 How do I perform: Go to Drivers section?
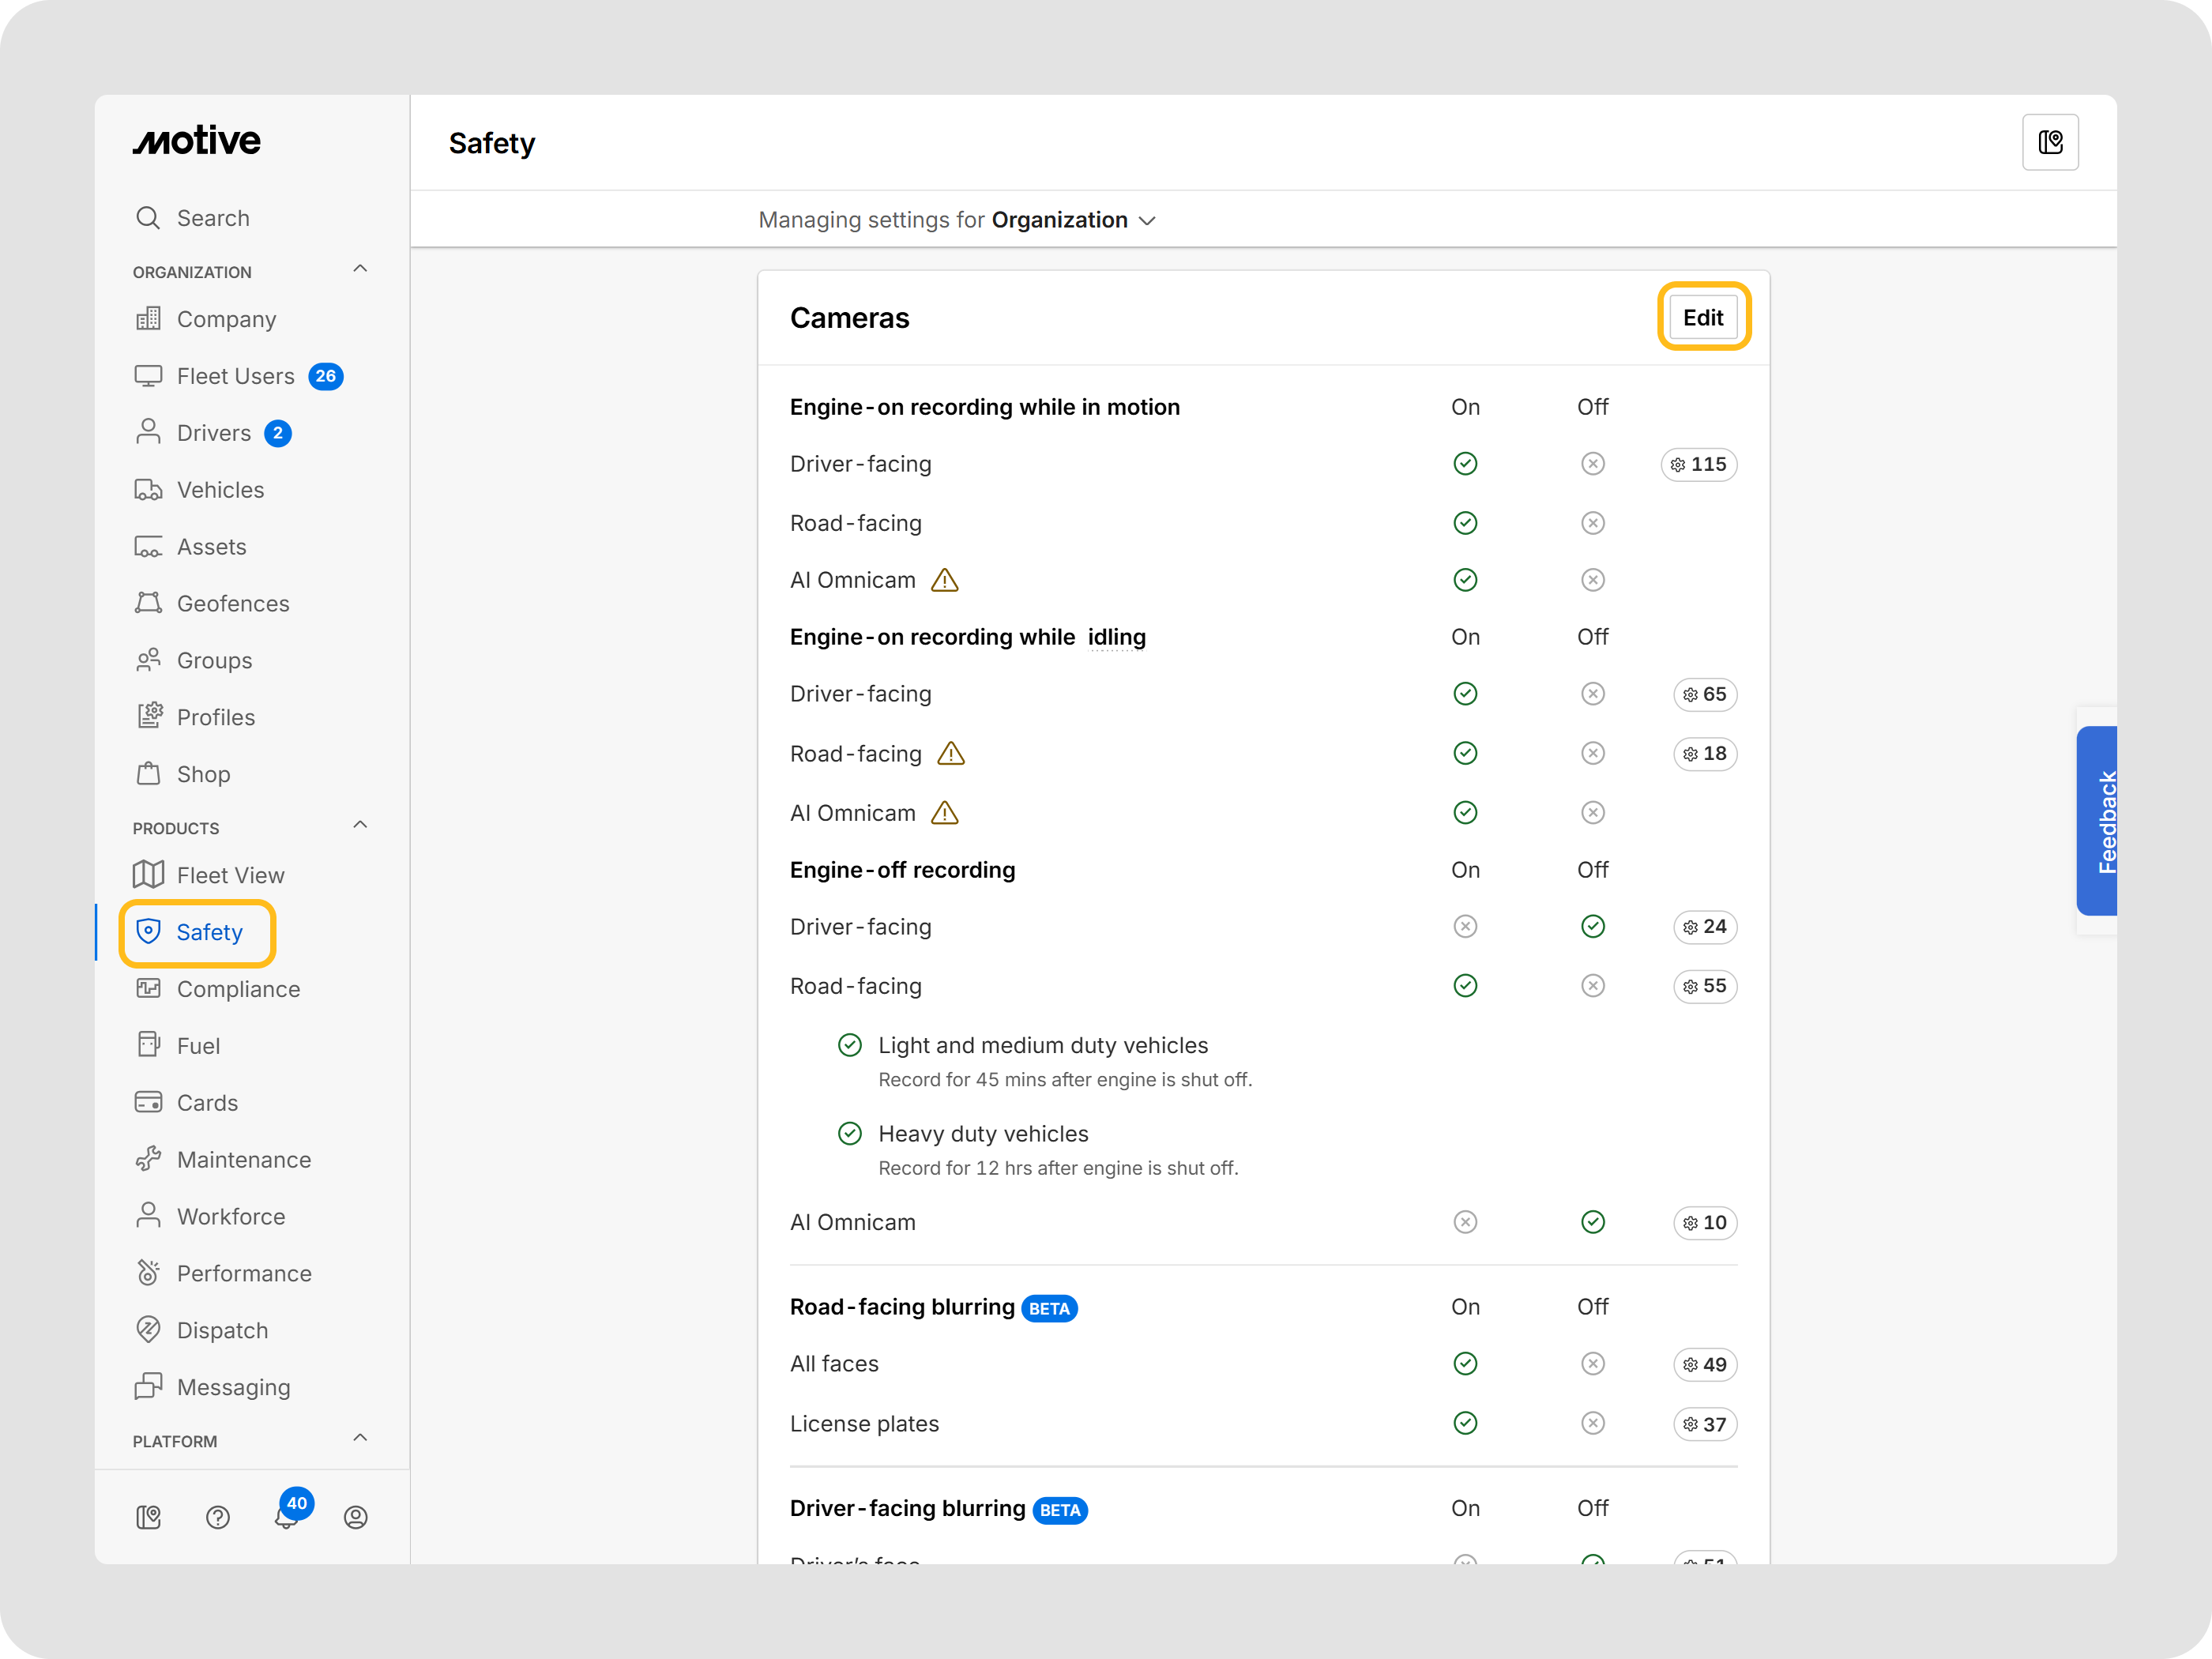click(x=213, y=433)
